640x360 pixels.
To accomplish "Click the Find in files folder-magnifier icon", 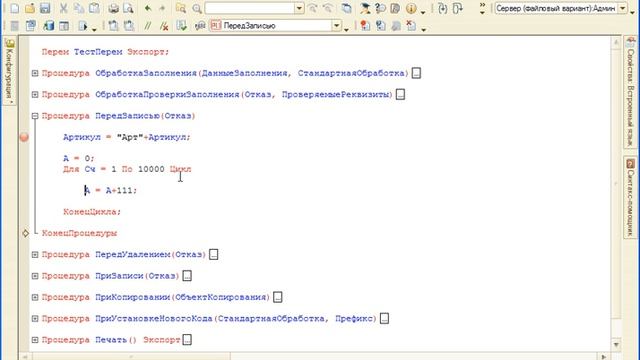I will tap(181, 8).
